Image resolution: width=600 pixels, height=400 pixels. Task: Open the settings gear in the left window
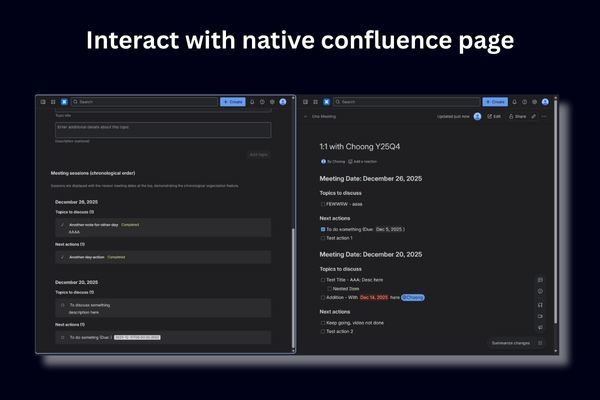pyautogui.click(x=272, y=102)
